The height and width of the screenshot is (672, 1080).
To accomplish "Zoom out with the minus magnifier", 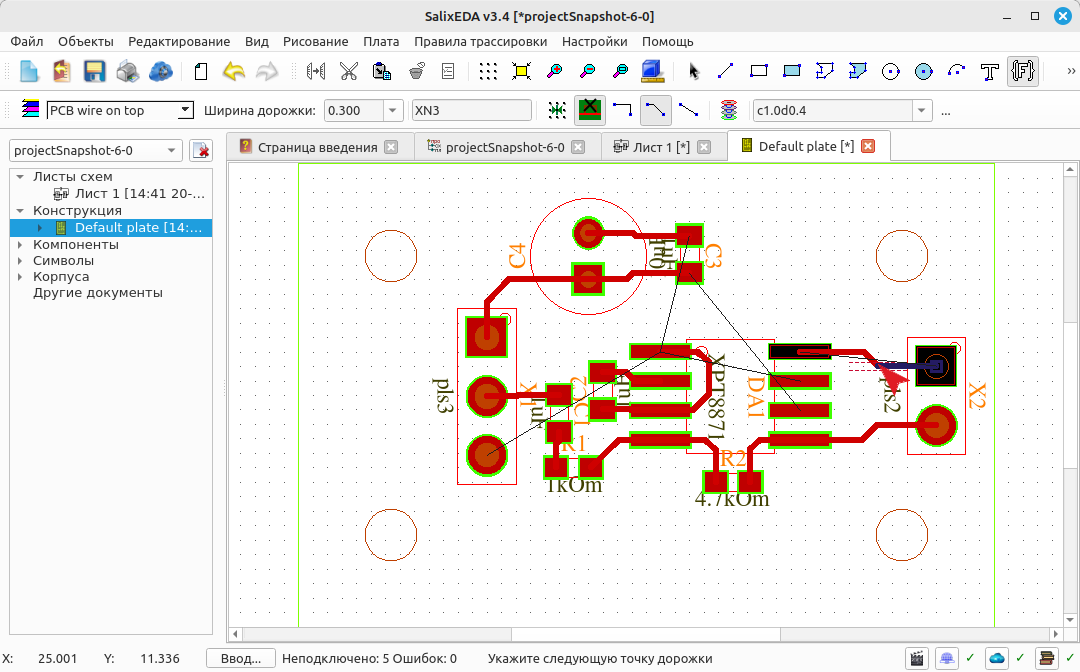I will pos(588,71).
